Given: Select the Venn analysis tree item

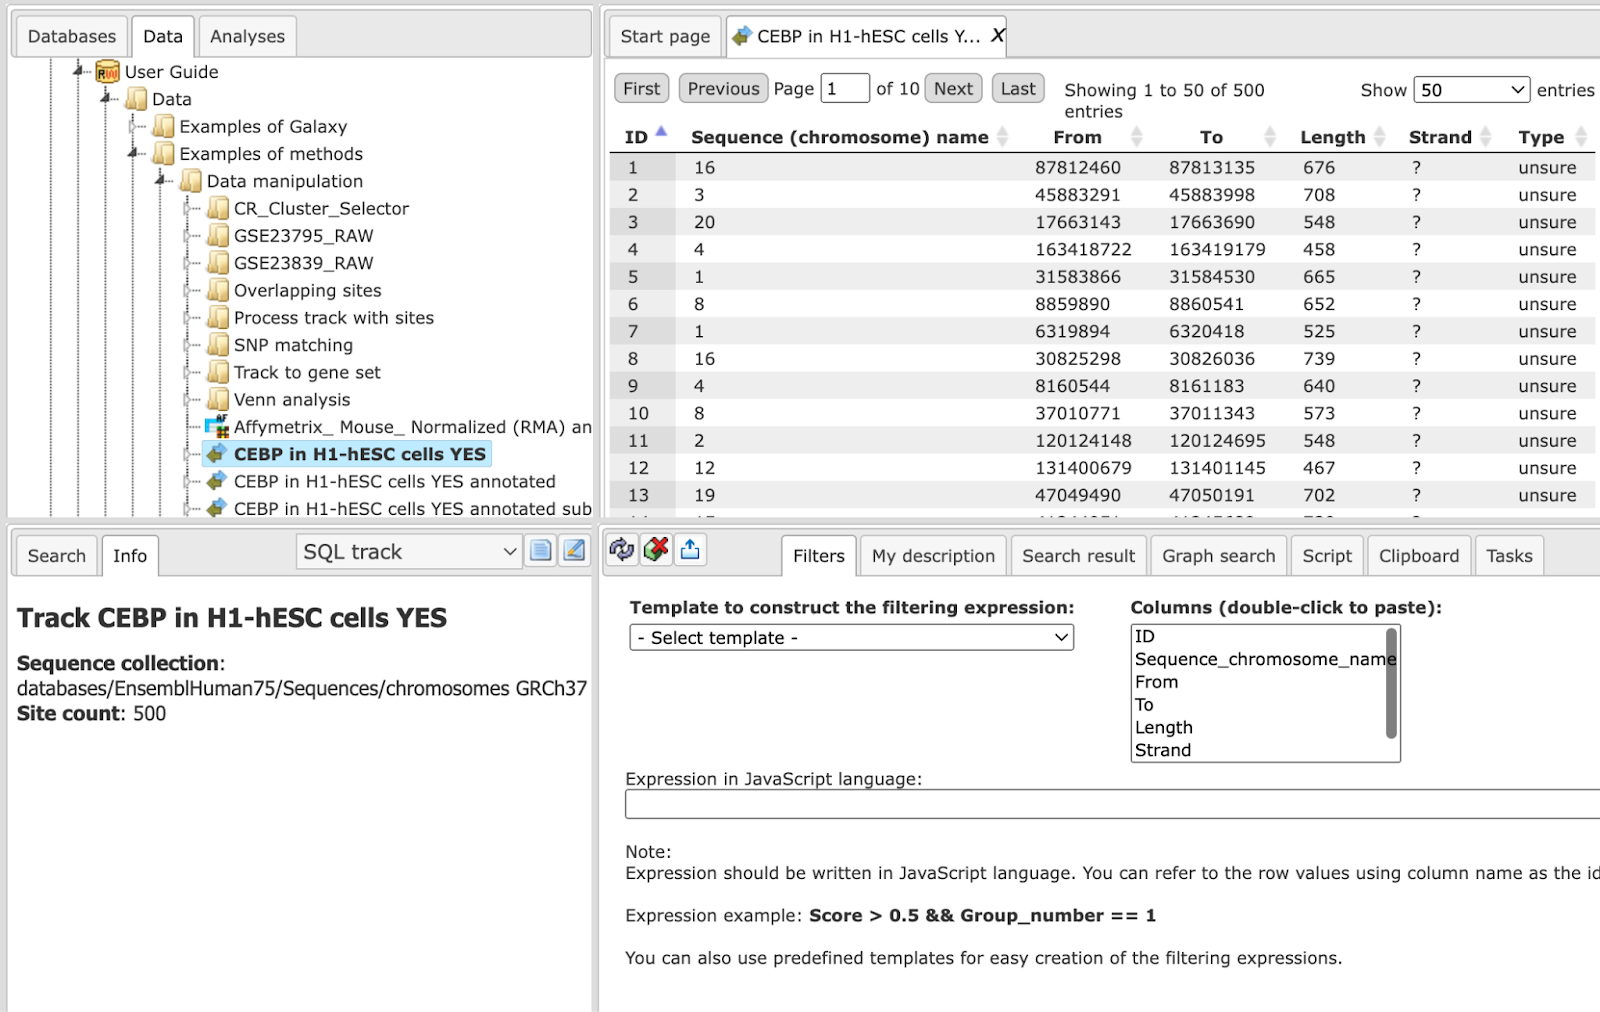Looking at the screenshot, I should [292, 400].
